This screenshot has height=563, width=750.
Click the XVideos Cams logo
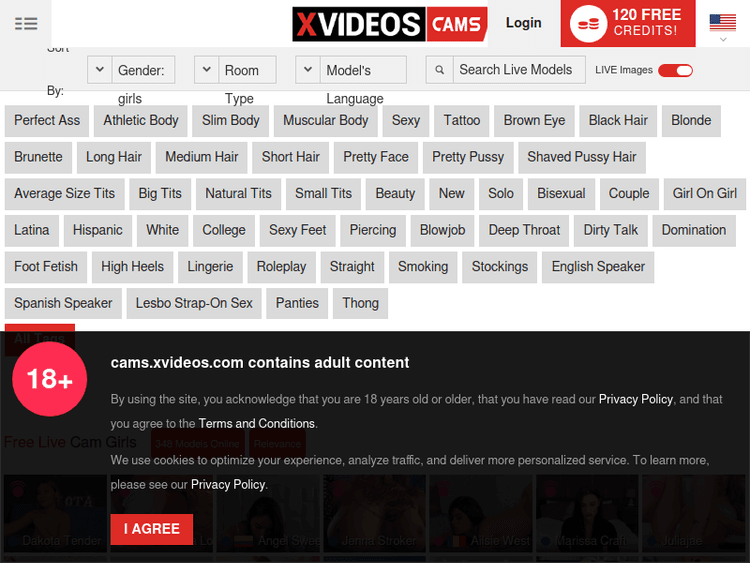click(389, 24)
